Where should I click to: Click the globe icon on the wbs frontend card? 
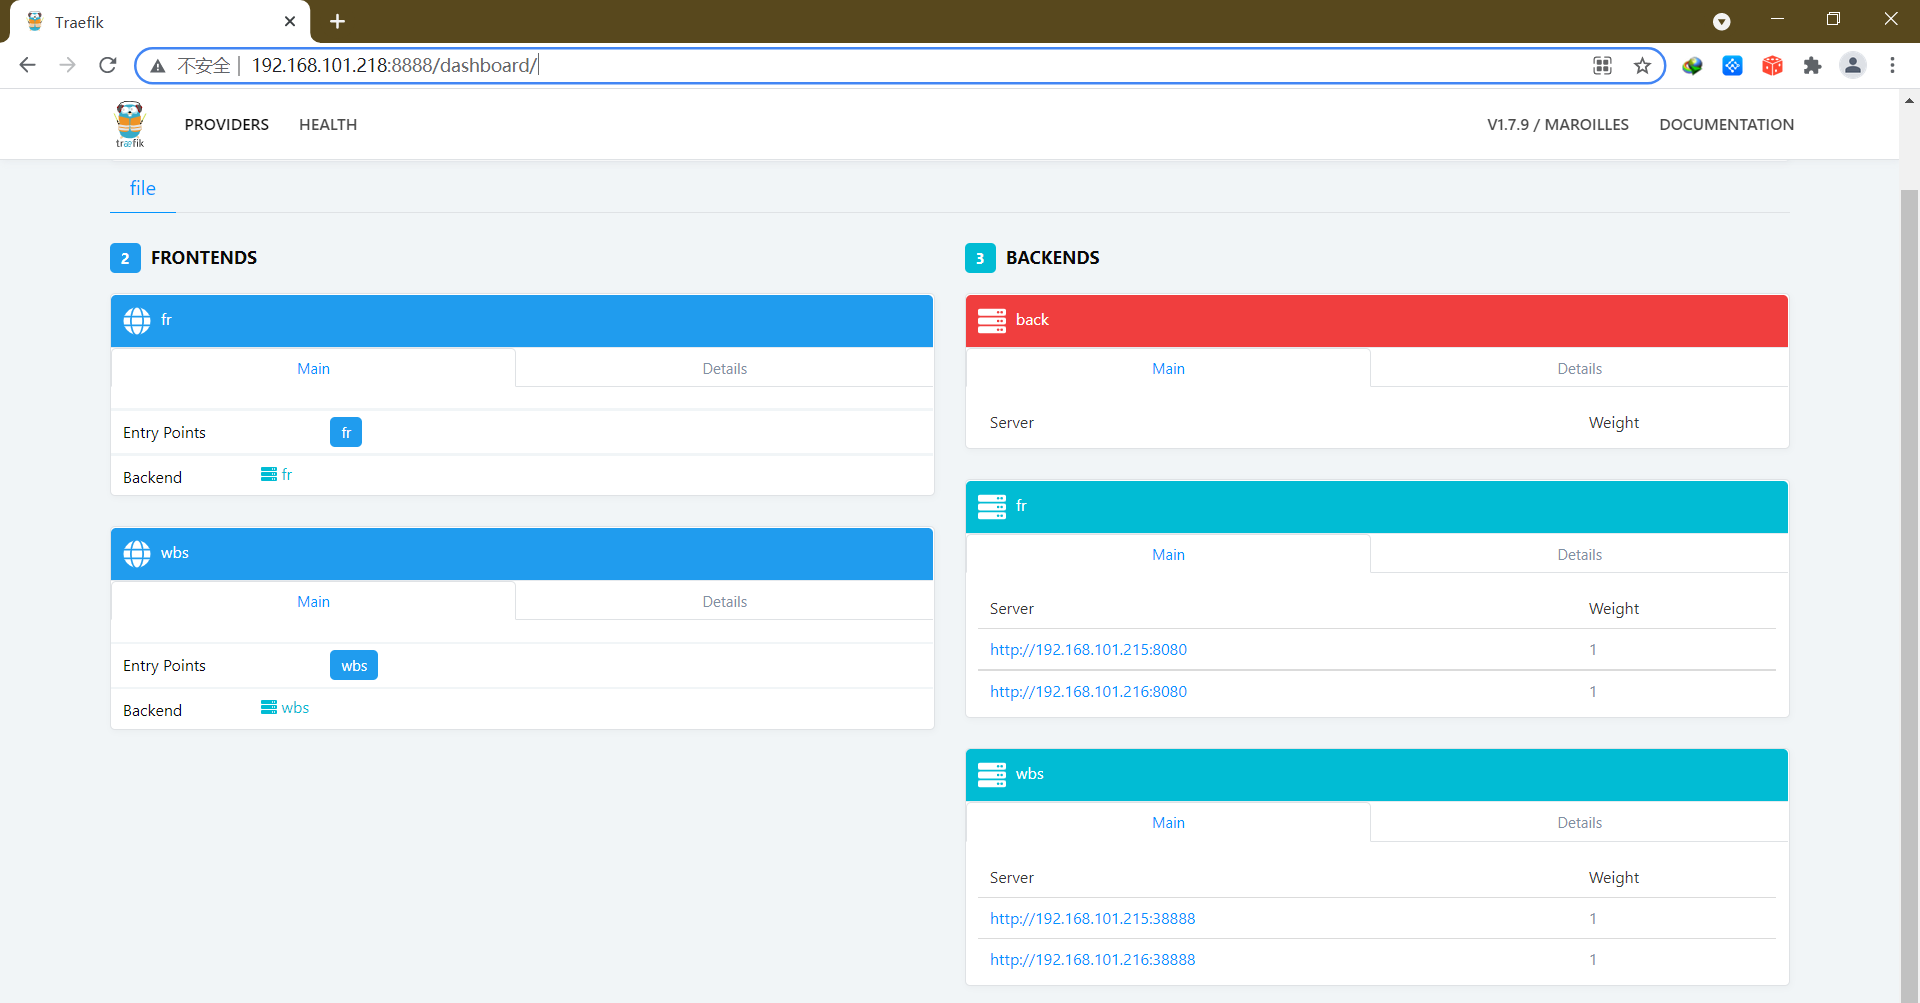point(137,553)
